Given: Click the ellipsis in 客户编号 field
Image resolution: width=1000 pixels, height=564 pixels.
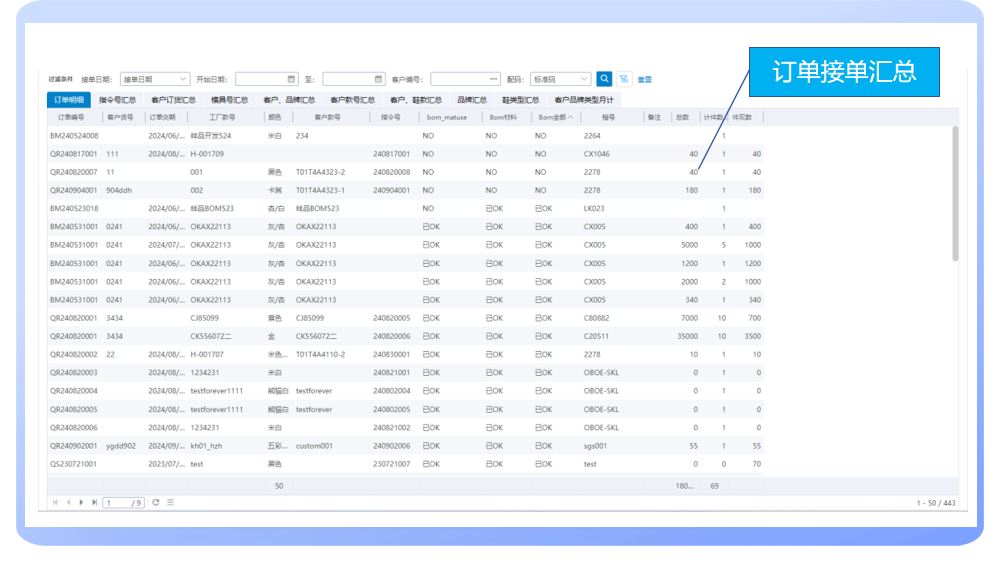Looking at the screenshot, I should click(x=494, y=79).
